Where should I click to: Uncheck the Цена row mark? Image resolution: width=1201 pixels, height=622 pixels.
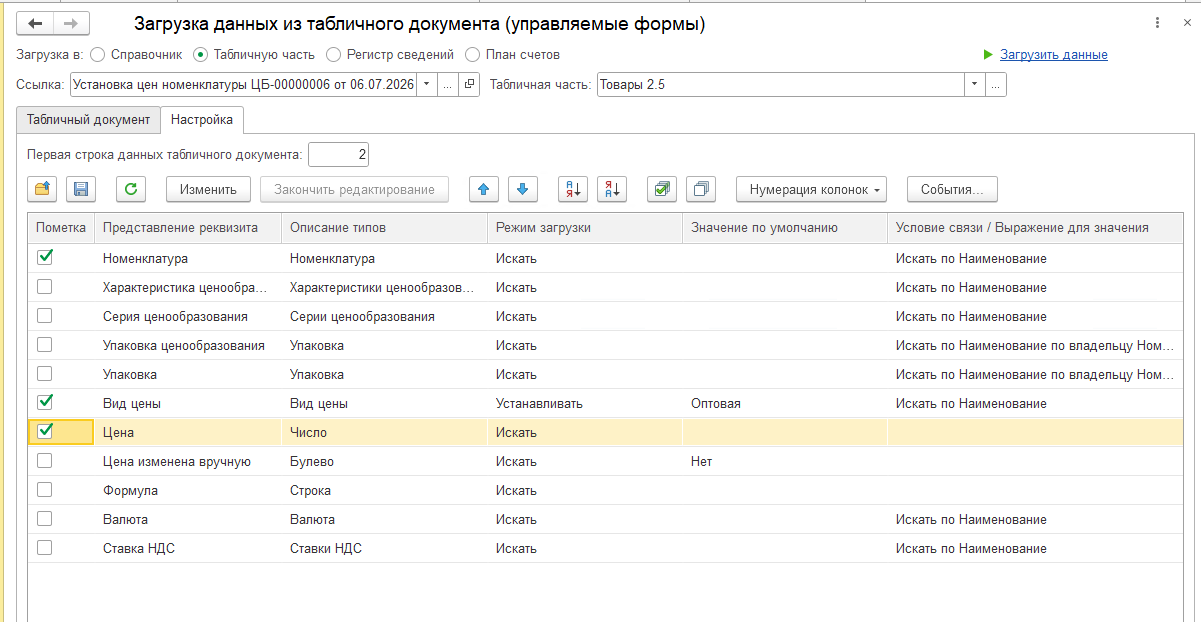click(x=45, y=432)
